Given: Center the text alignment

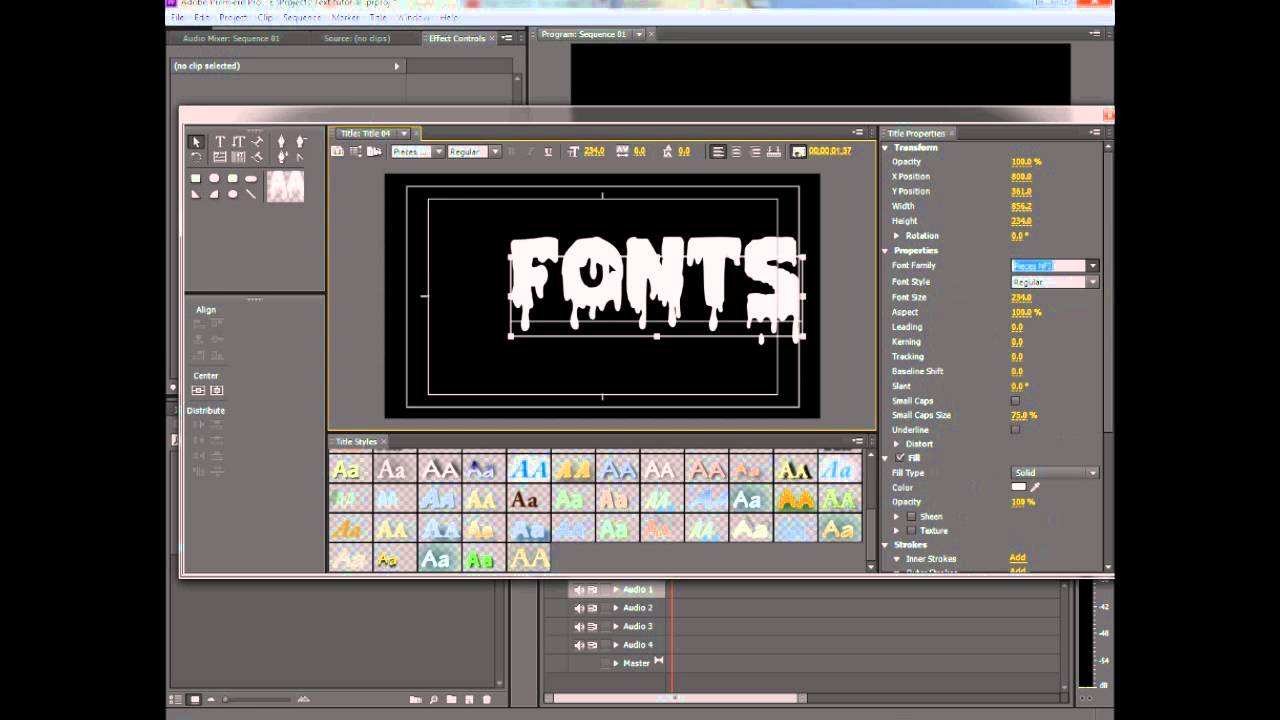Looking at the screenshot, I should [x=737, y=152].
